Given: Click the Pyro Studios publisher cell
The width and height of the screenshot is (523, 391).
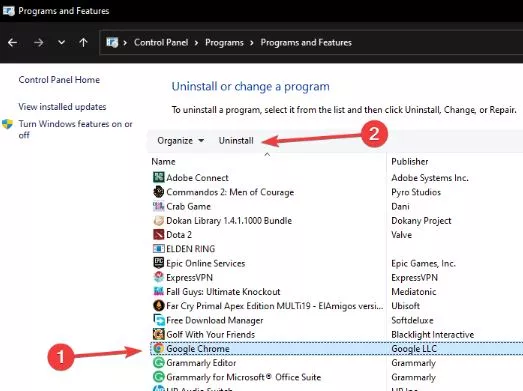Looking at the screenshot, I should coord(416,192).
